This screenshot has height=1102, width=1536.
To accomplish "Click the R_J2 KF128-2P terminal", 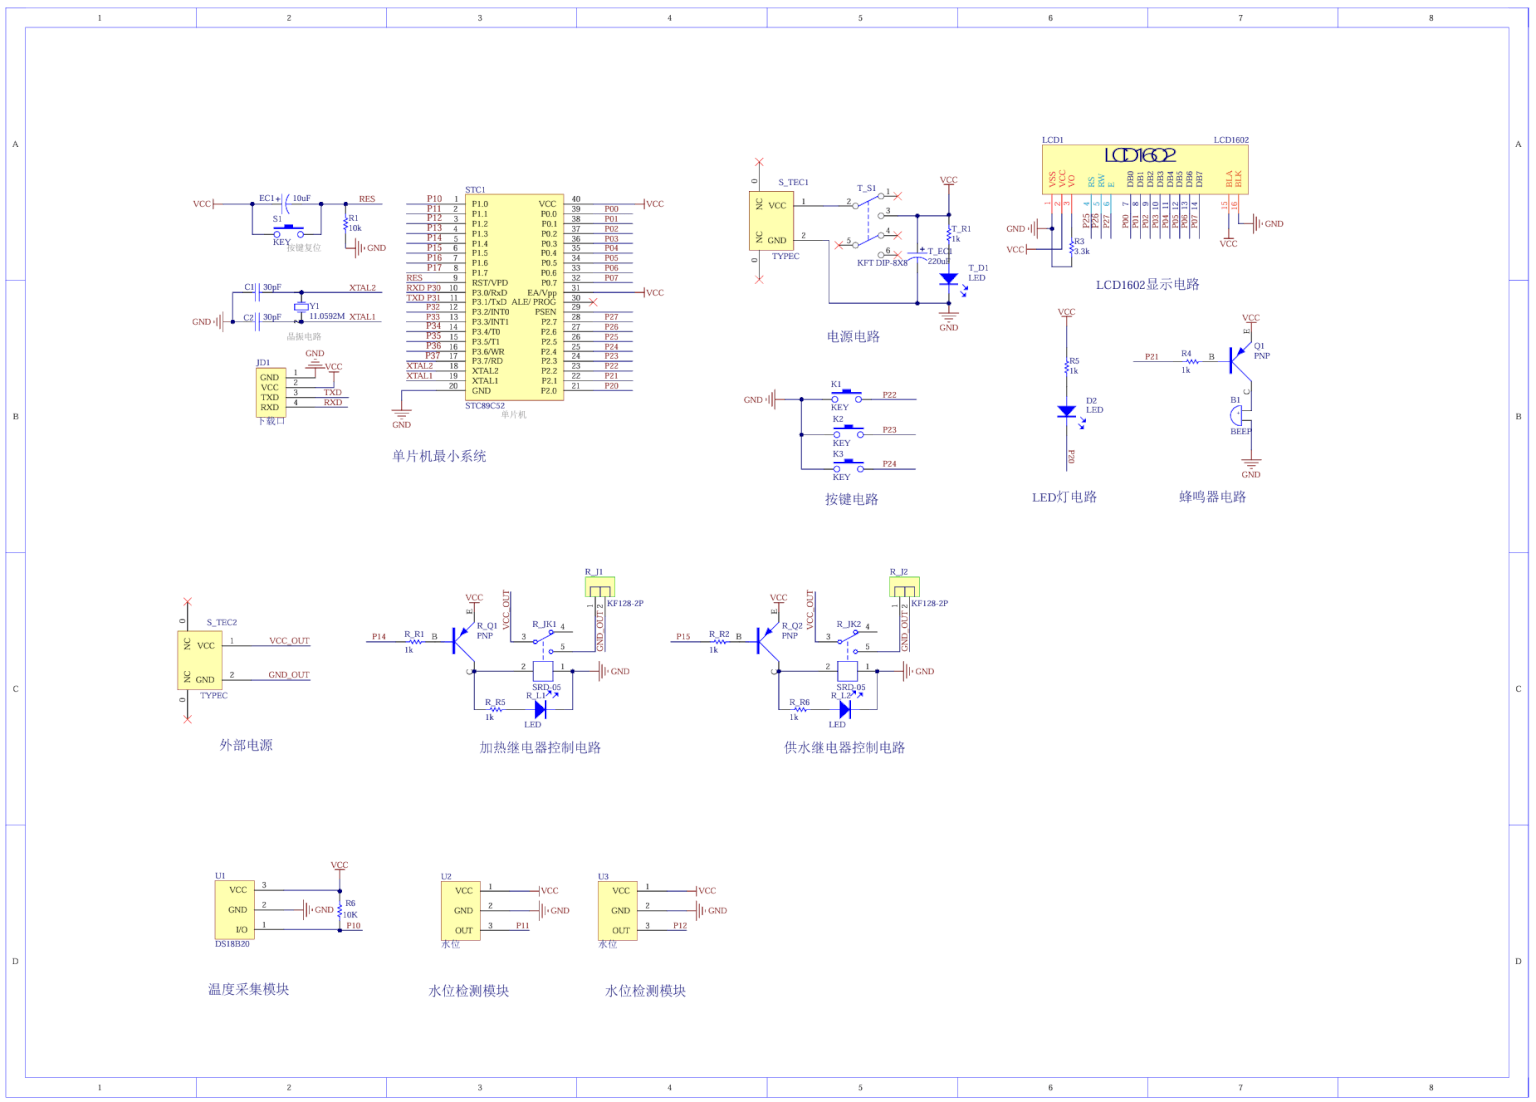I will [905, 587].
